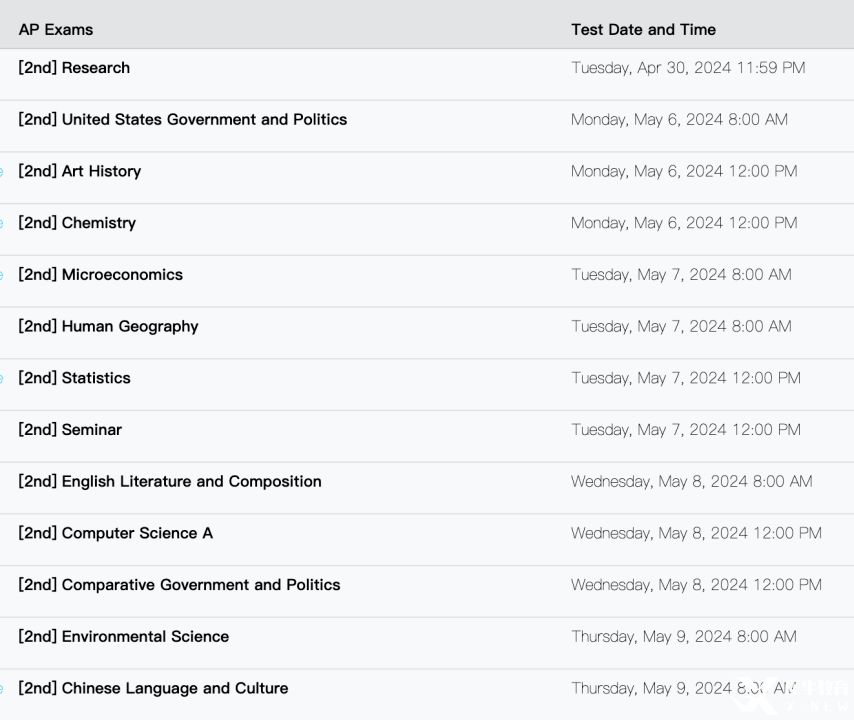
Task: Click the Thursday, May 9, 2024 8:00 AM date for Environmental Science
Action: click(x=683, y=637)
